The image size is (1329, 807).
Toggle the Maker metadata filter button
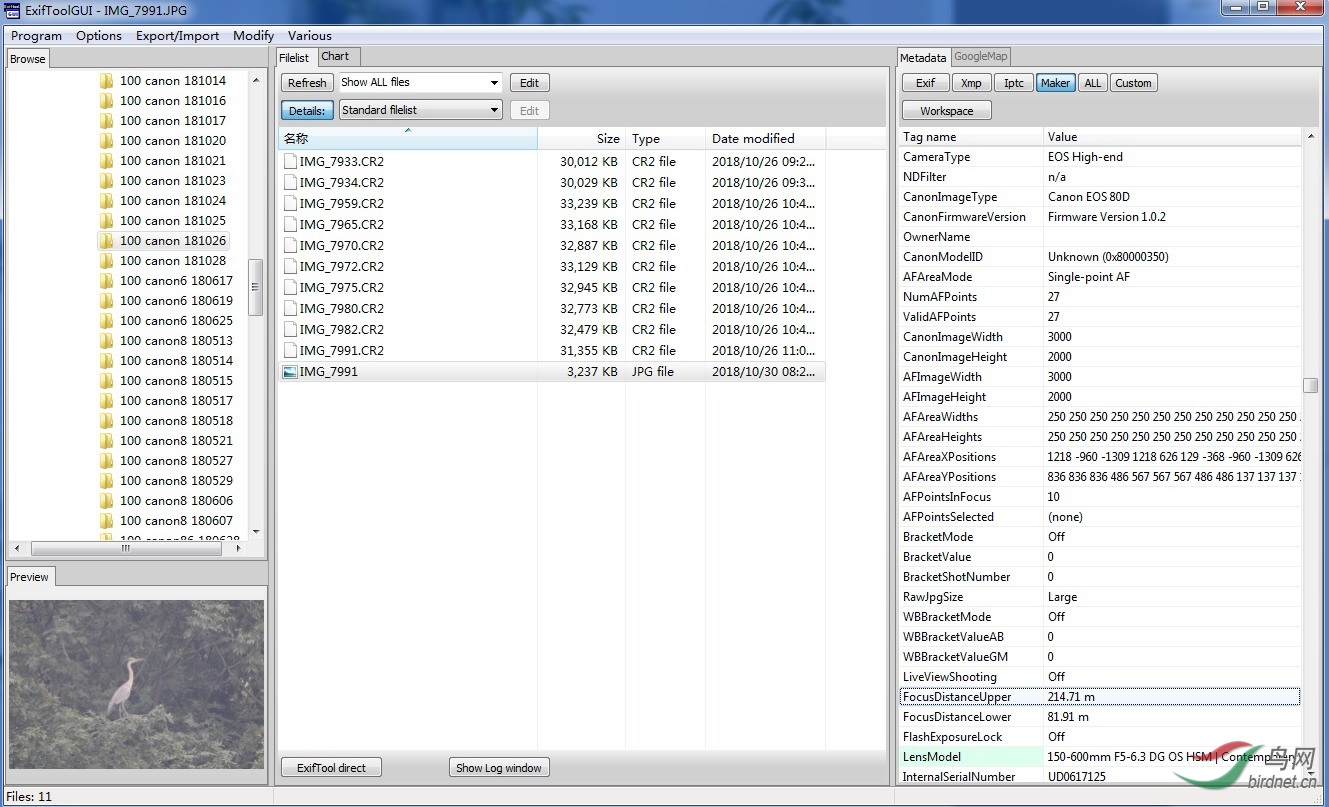(x=1055, y=83)
